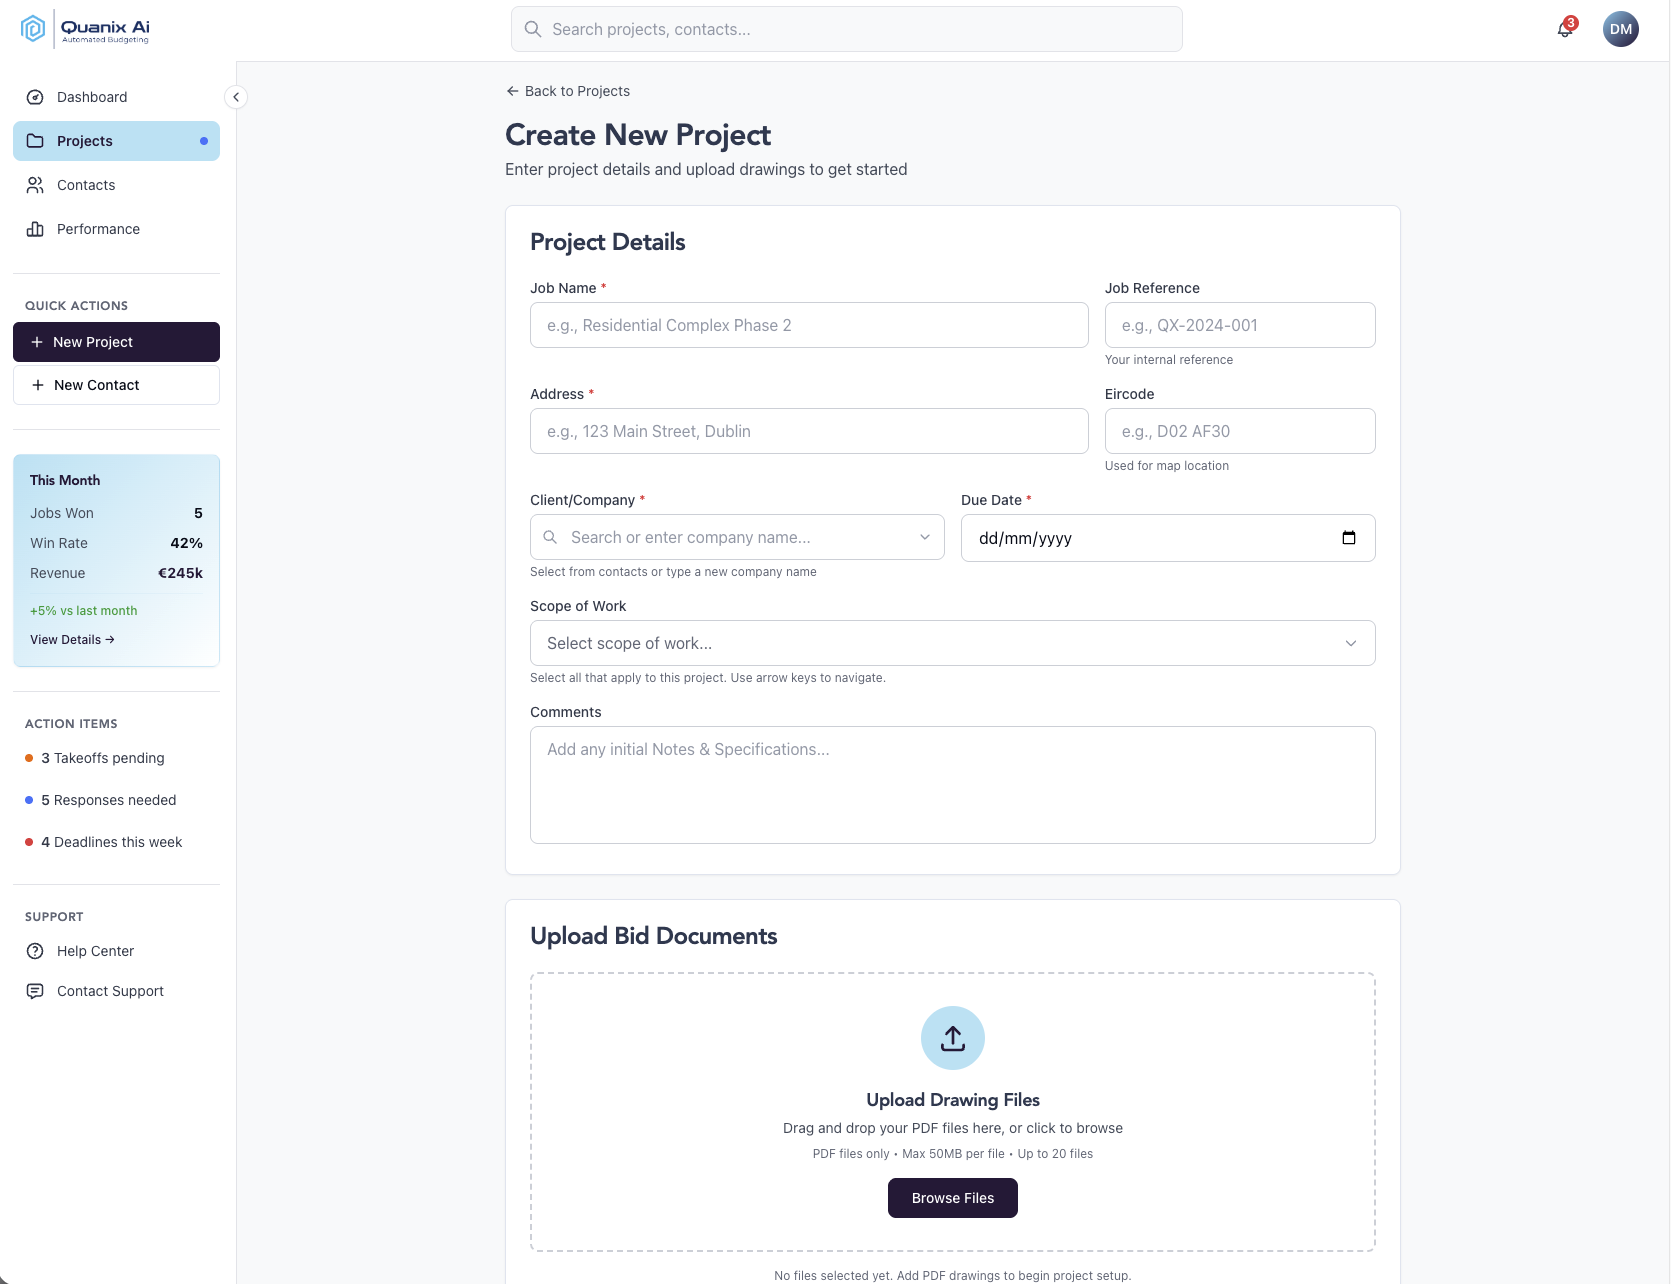Click the upload cloud icon
Screen dimensions: 1671x1284
coord(952,1038)
